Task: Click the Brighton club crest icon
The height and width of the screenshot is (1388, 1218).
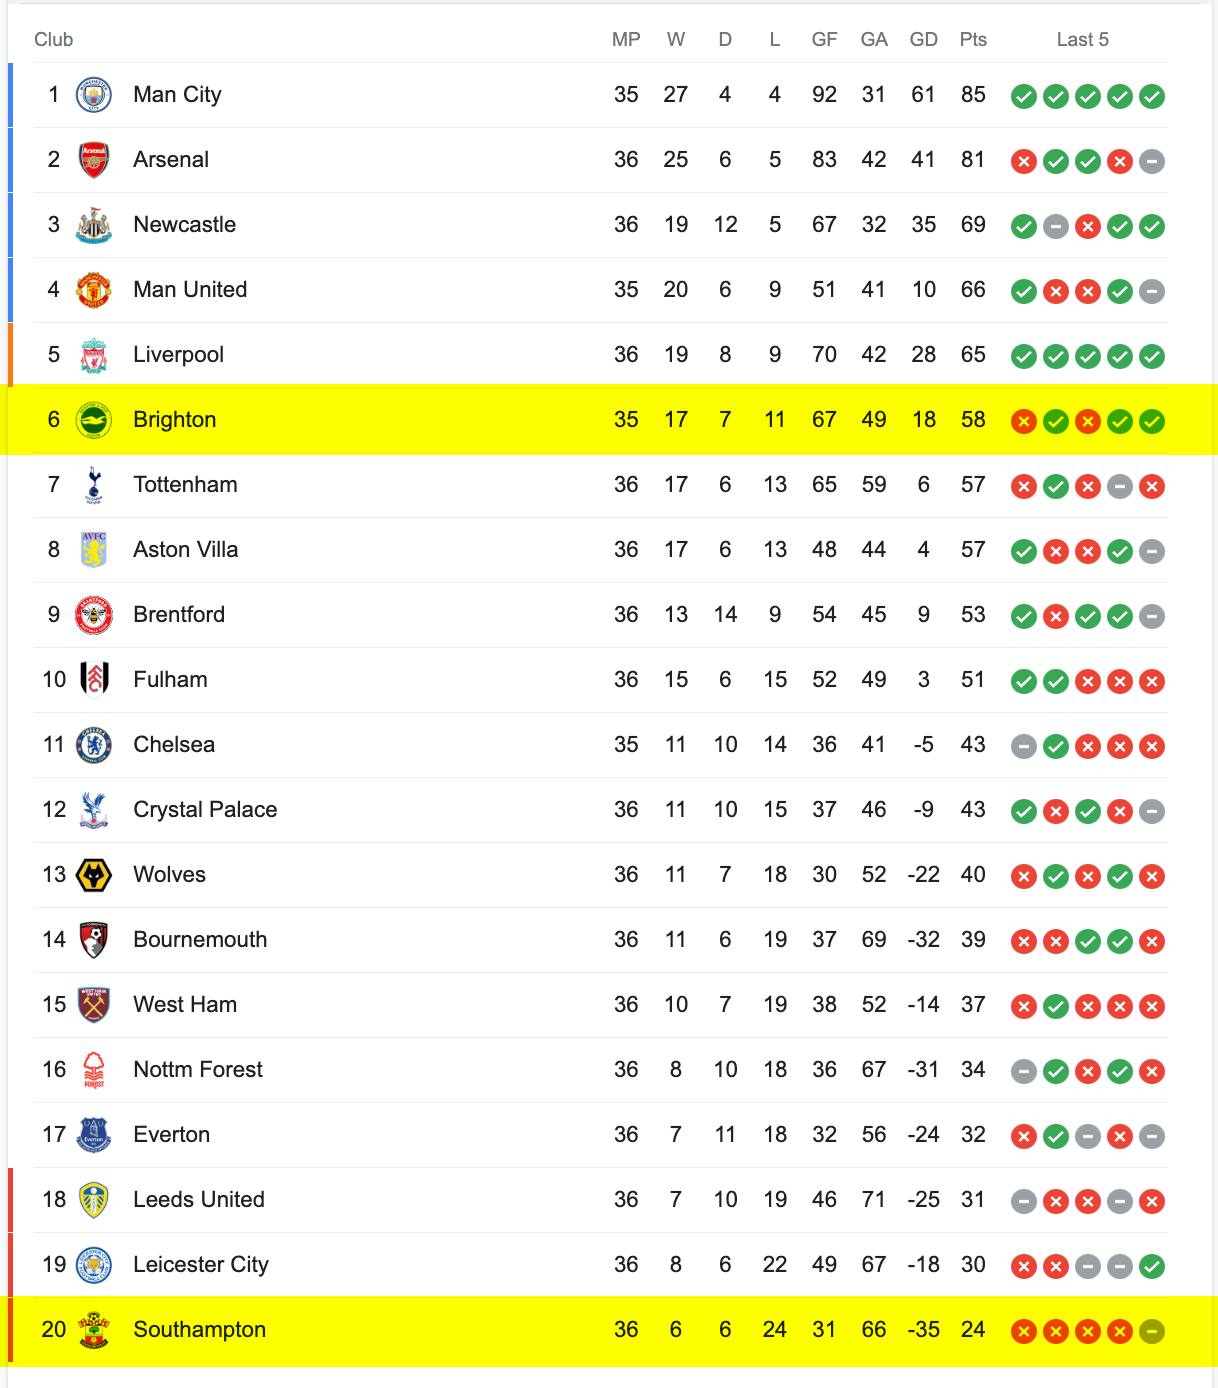Action: 94,420
